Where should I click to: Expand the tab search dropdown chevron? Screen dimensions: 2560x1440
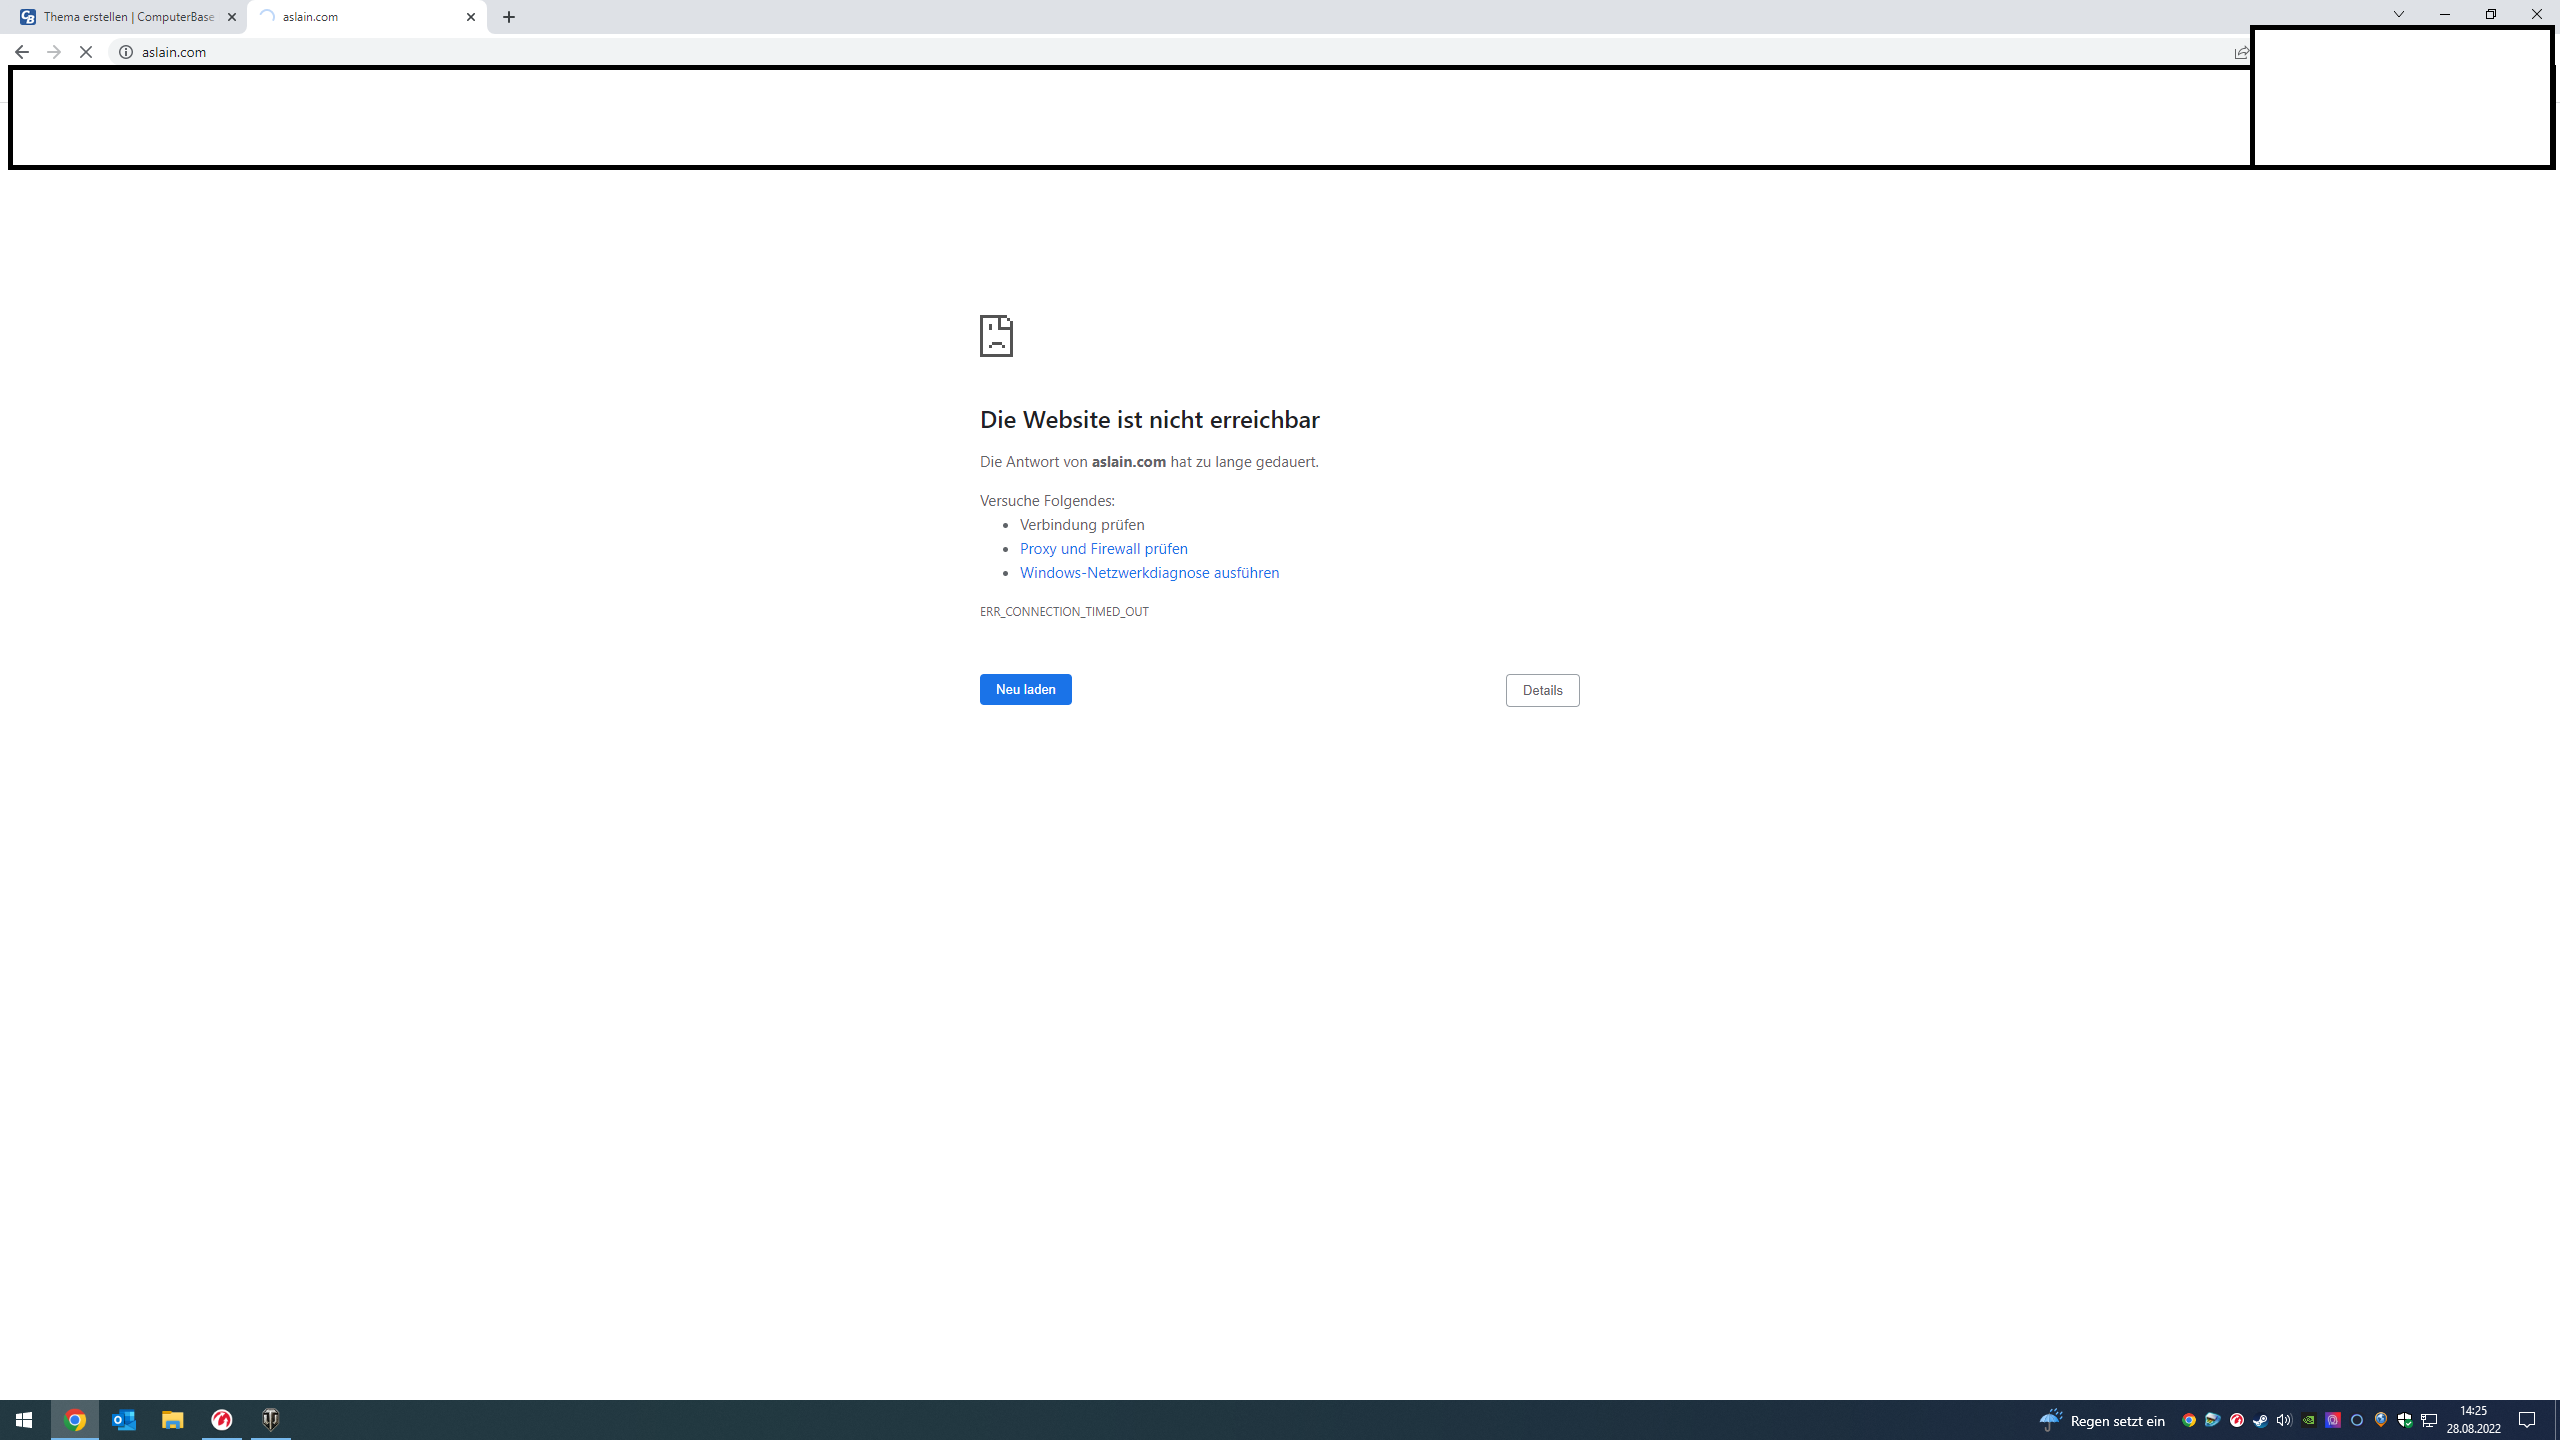[x=2398, y=14]
